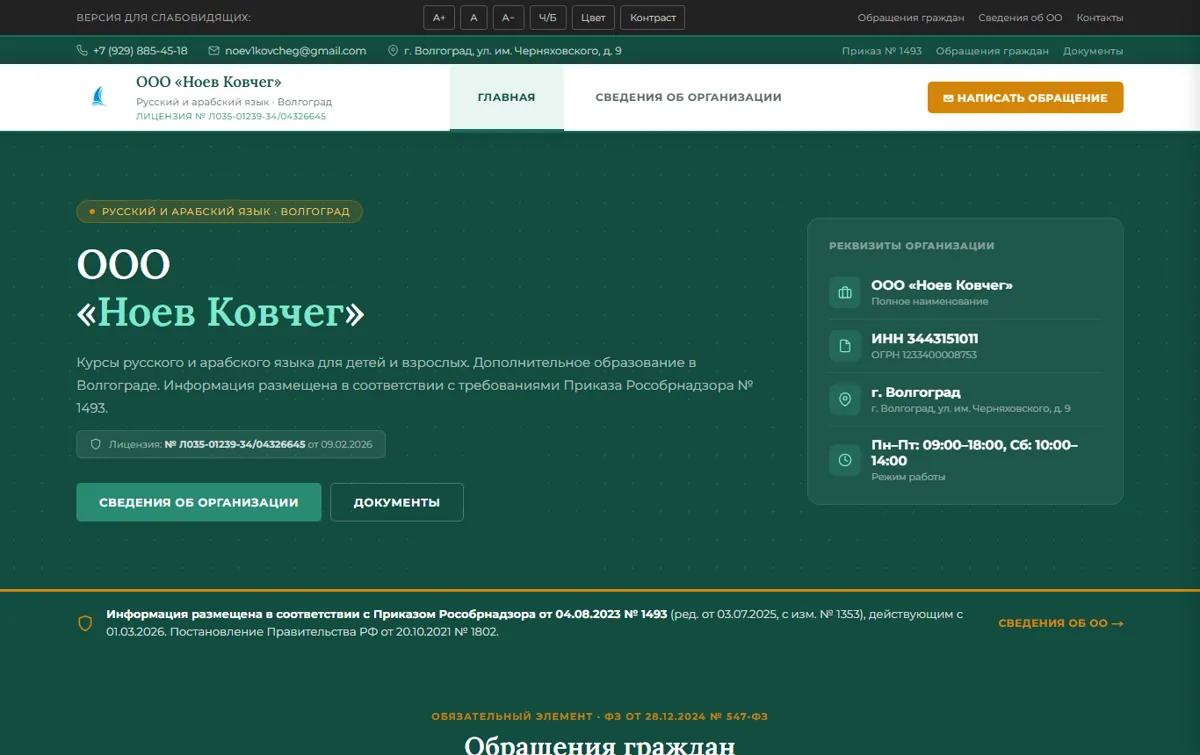1200x755 pixels.
Task: Toggle black-and-white mode Ч/Б
Action: pyautogui.click(x=548, y=18)
